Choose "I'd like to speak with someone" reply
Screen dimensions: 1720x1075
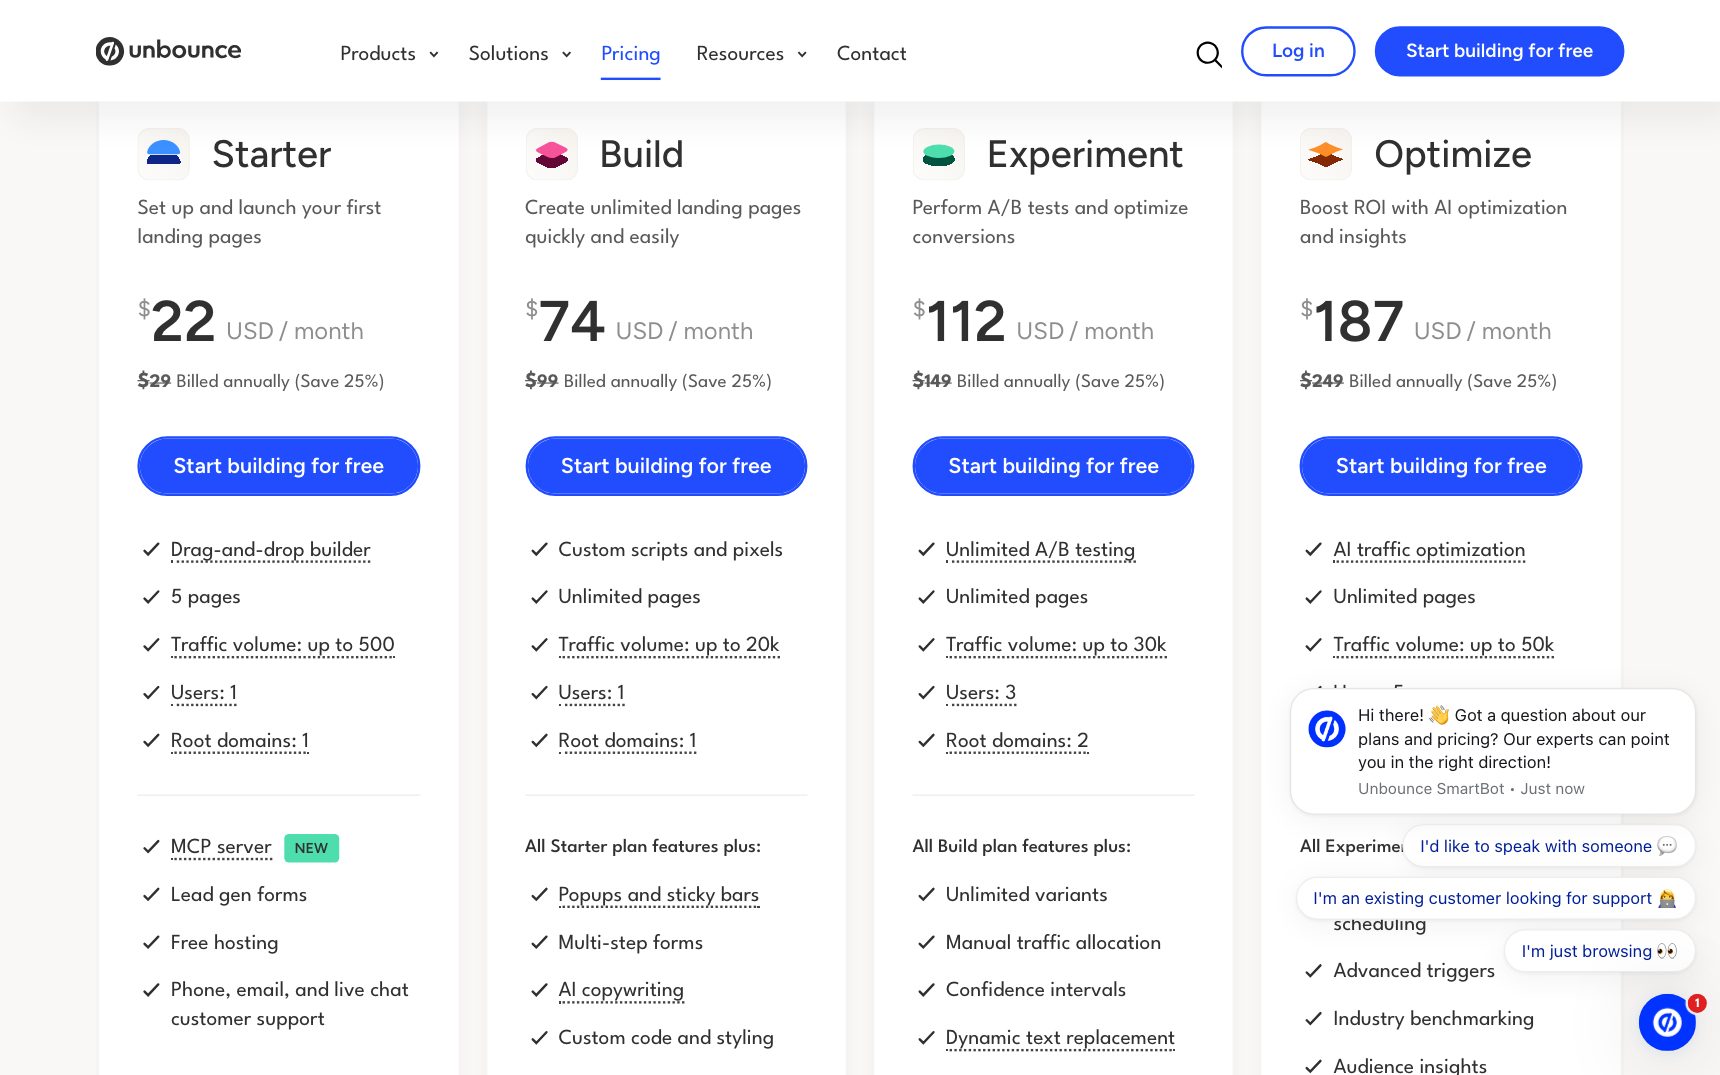tap(1549, 846)
